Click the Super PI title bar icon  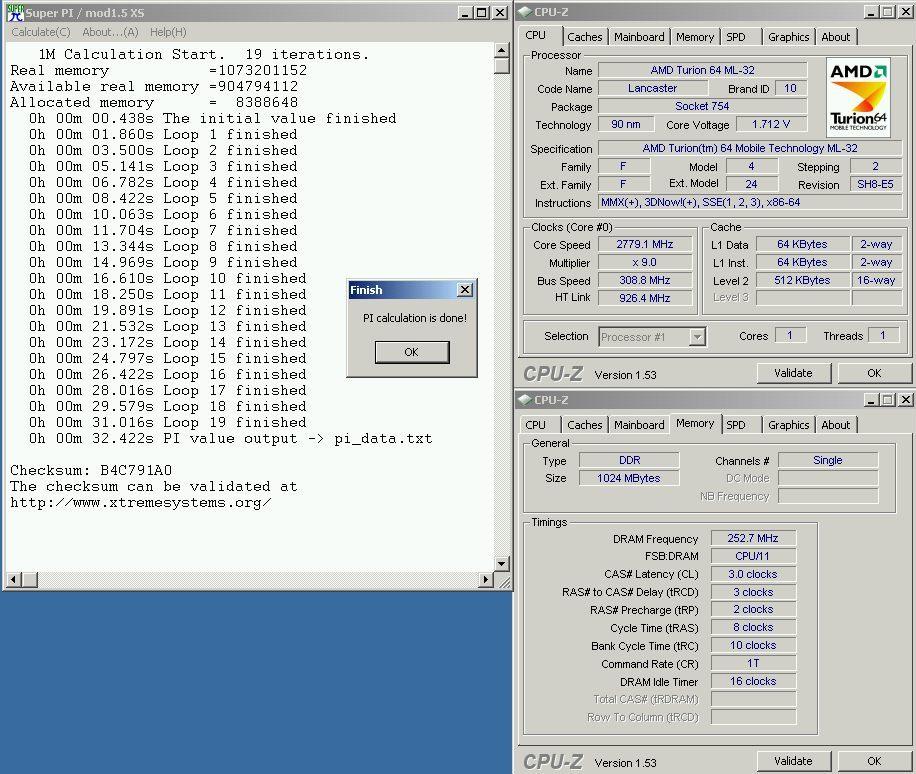pos(15,12)
